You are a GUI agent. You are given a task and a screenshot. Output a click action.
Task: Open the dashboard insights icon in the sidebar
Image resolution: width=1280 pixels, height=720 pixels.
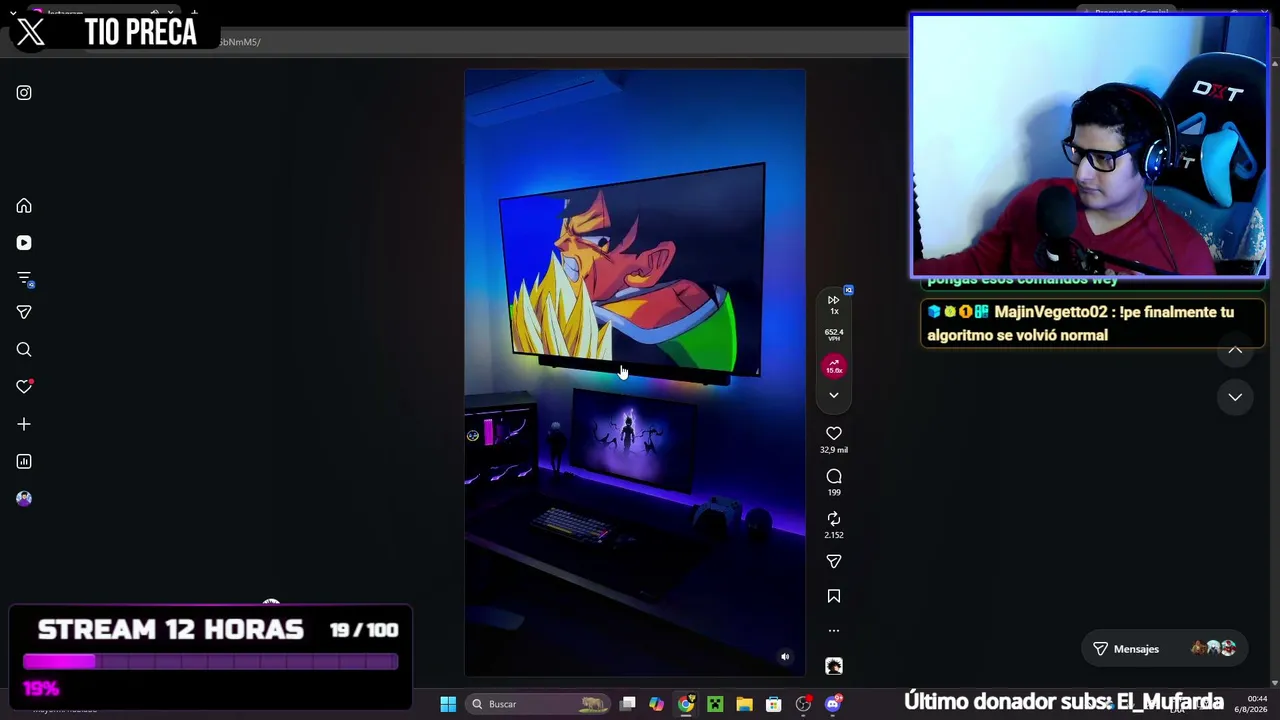pyautogui.click(x=24, y=461)
